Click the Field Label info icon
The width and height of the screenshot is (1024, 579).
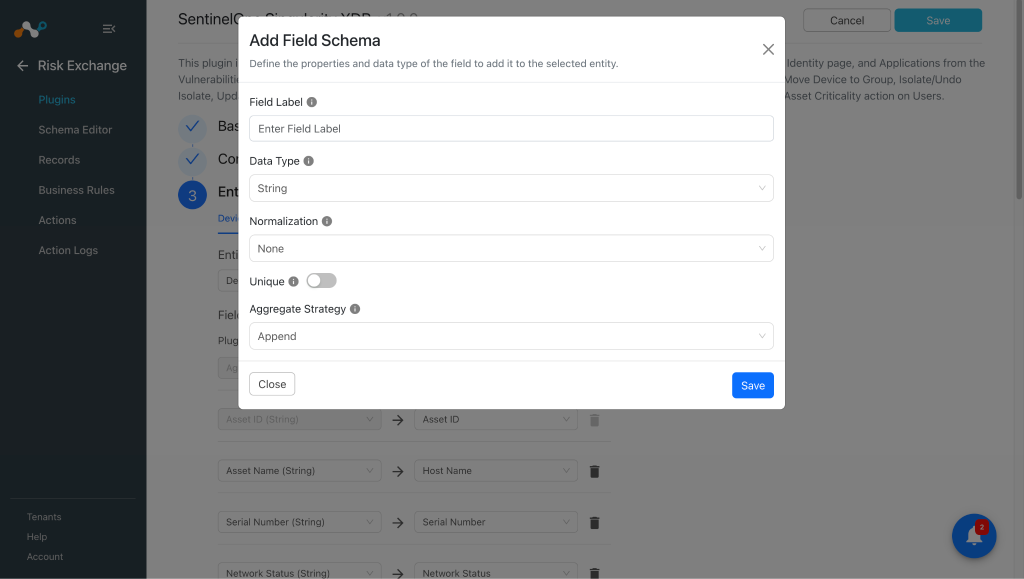point(312,102)
